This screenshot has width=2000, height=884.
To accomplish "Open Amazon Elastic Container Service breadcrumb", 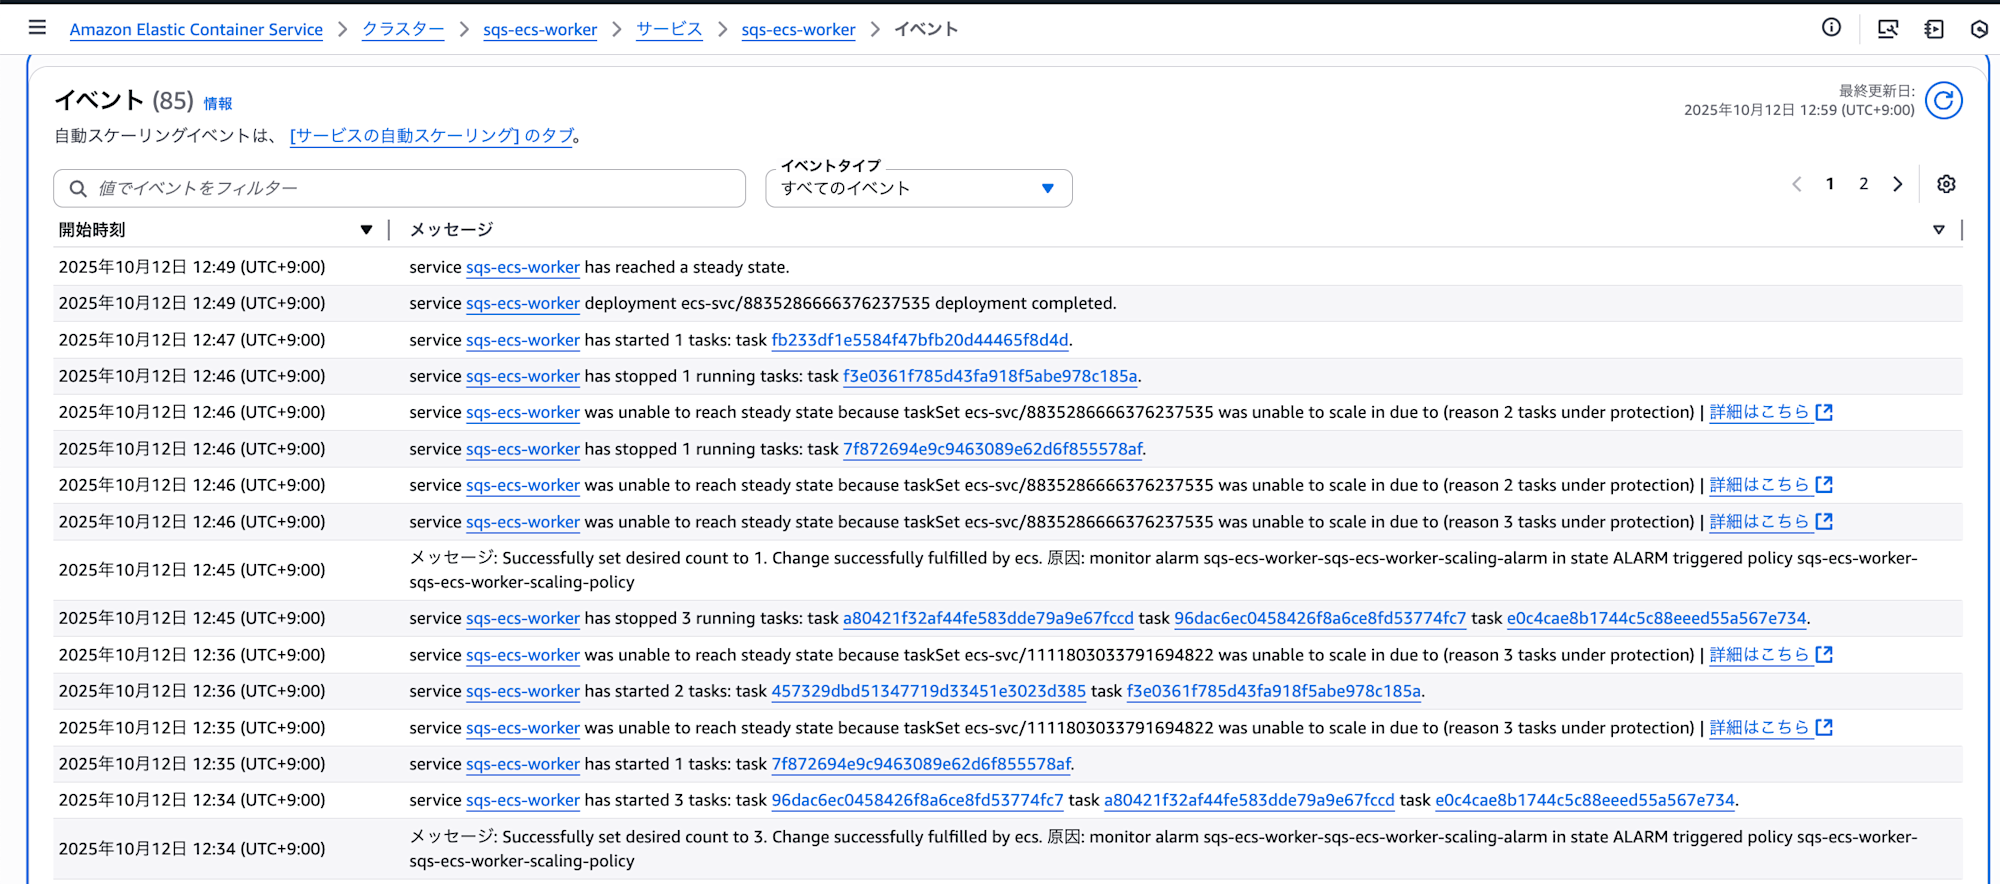I will coord(196,30).
